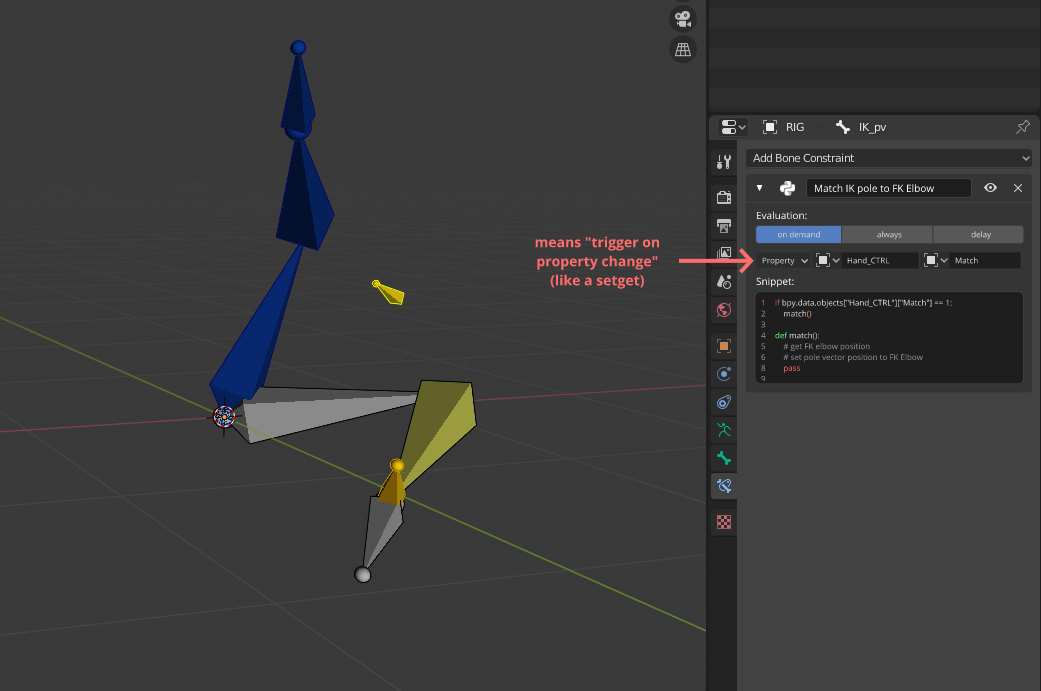This screenshot has height=691, width=1041.
Task: Click the RIG breadcrumb label
Action: 795,127
